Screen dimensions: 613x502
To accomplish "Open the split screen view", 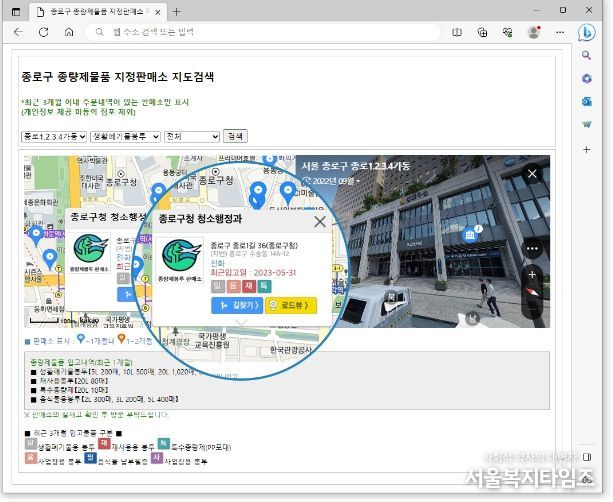I will pos(457,32).
